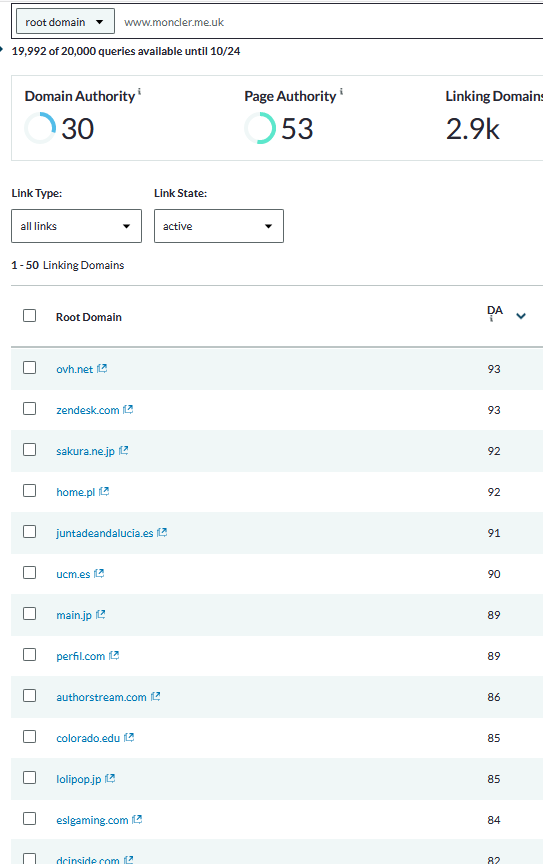543x864 pixels.
Task: Tick the checkbox for ovh.net
Action: 30,368
